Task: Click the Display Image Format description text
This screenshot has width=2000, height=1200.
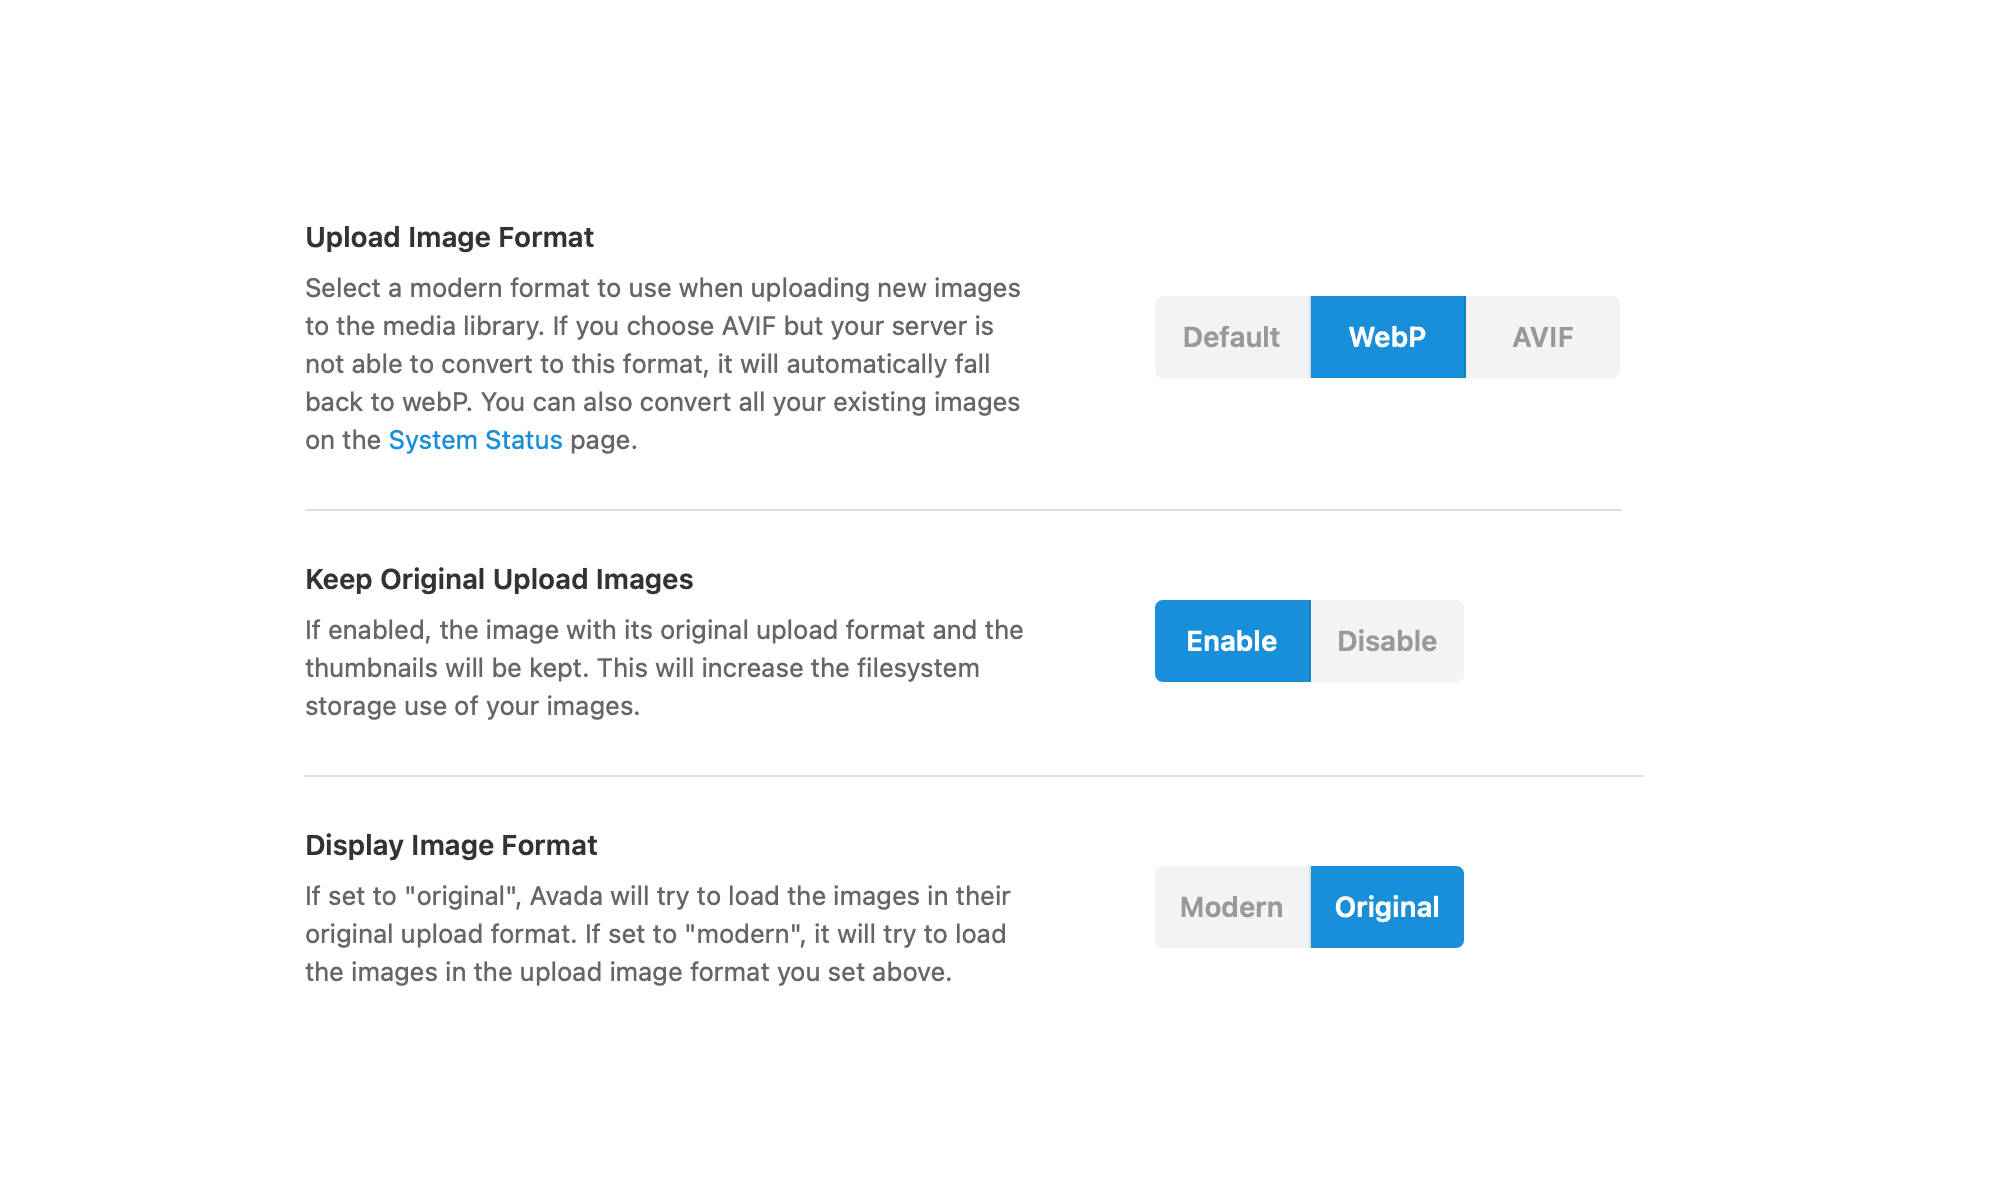Action: 657,934
